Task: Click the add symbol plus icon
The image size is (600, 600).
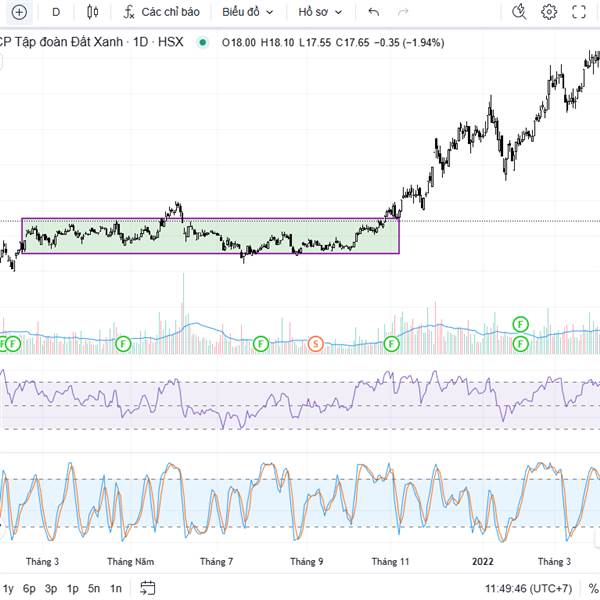Action: coord(19,12)
